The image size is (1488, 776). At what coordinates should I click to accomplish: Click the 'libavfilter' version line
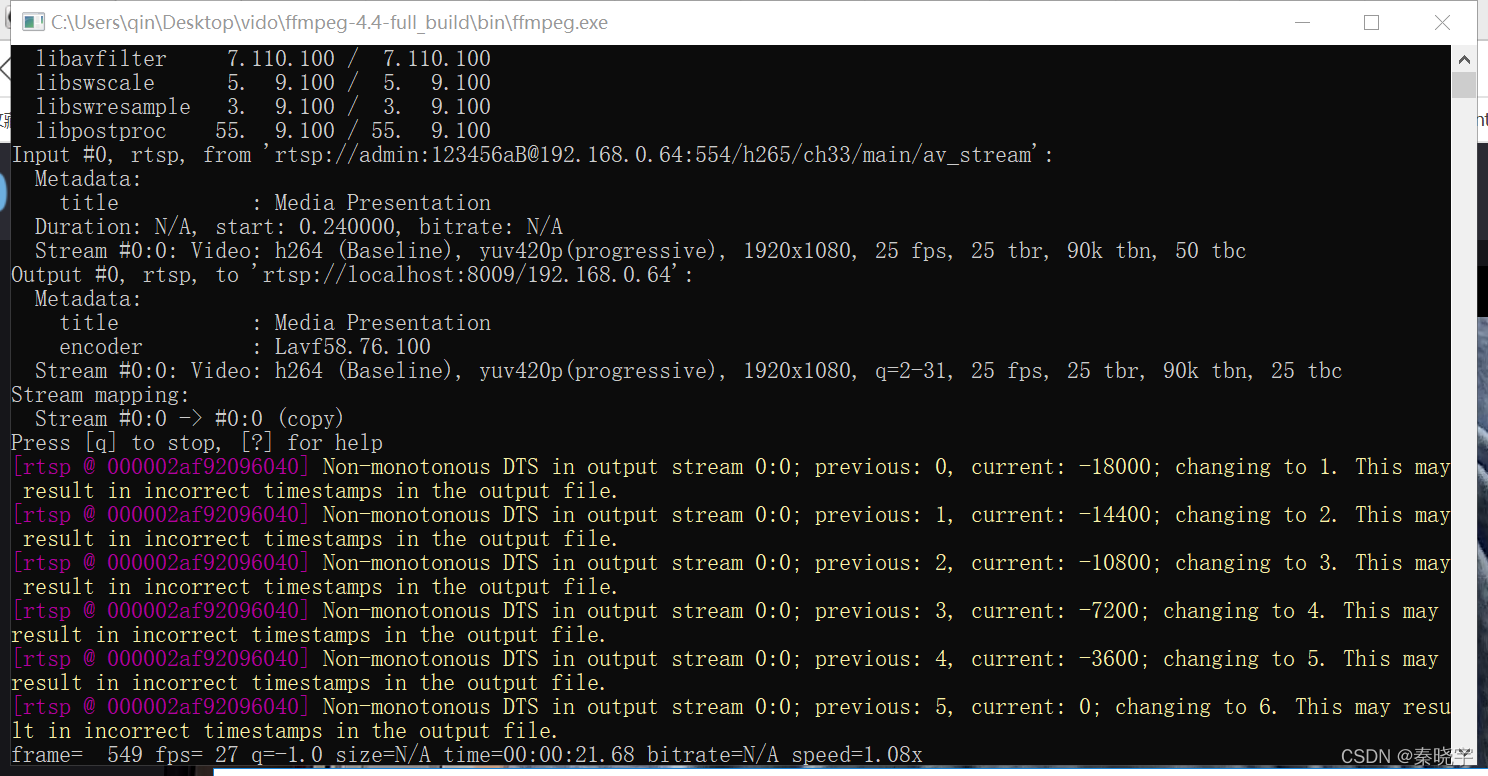263,59
